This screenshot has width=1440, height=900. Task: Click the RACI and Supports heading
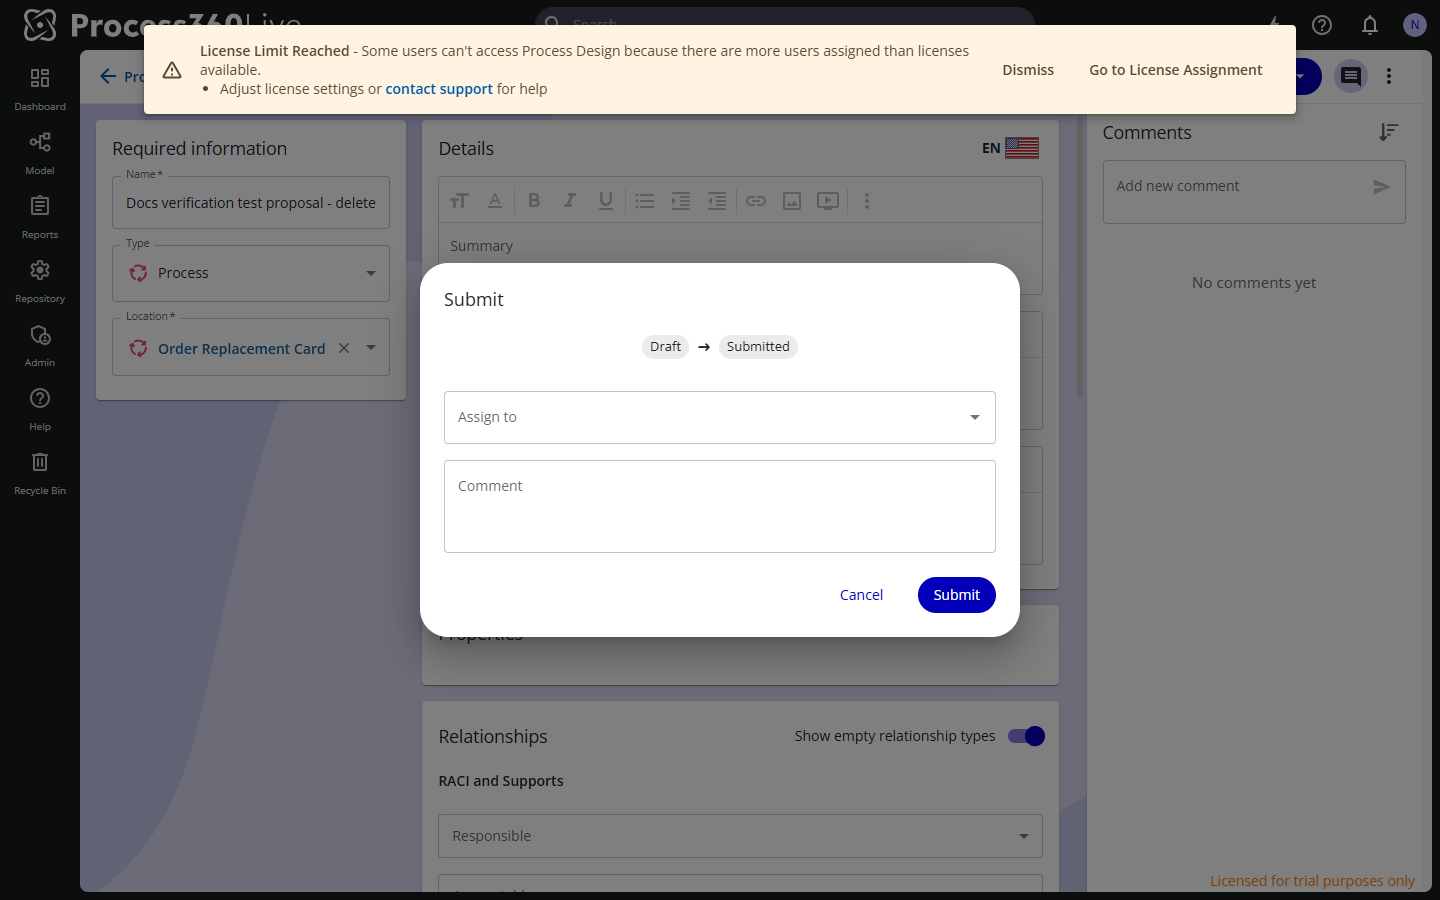(501, 781)
